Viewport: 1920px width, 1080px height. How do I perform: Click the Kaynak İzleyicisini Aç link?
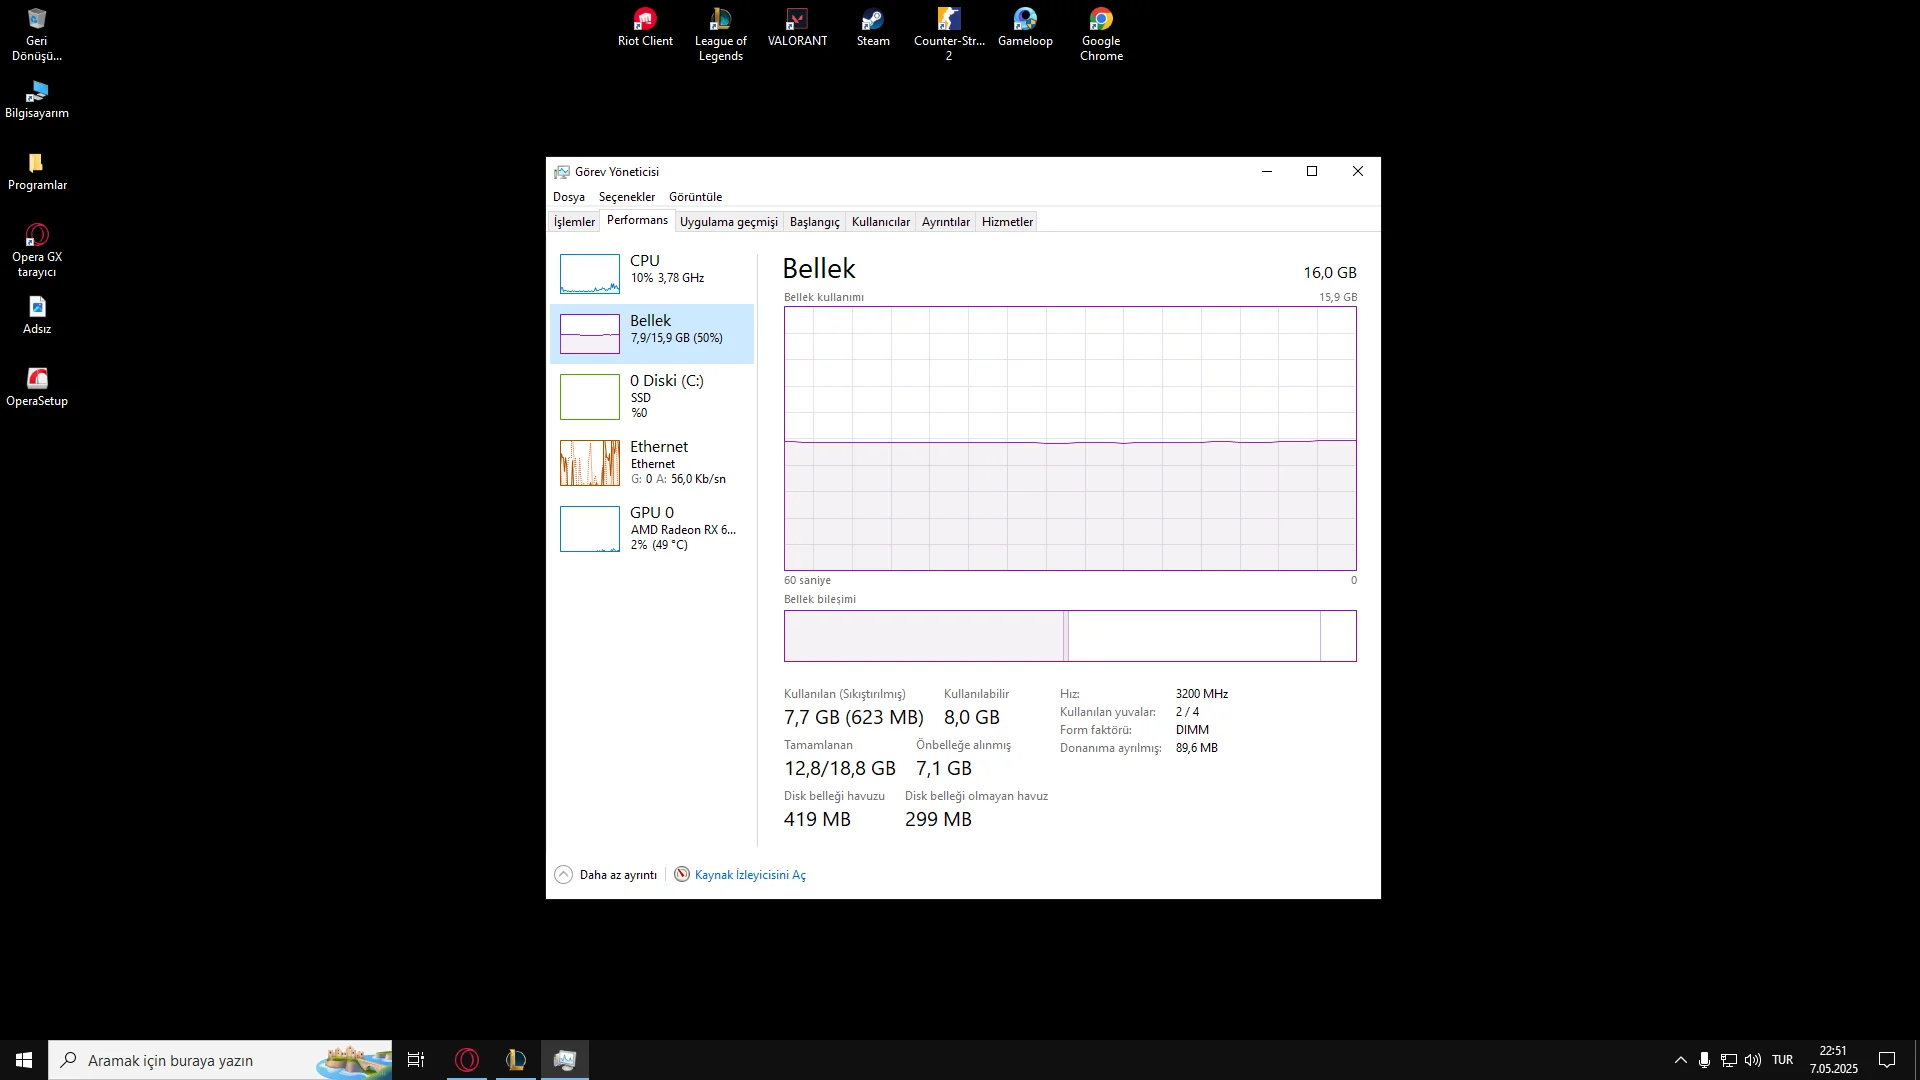749,875
